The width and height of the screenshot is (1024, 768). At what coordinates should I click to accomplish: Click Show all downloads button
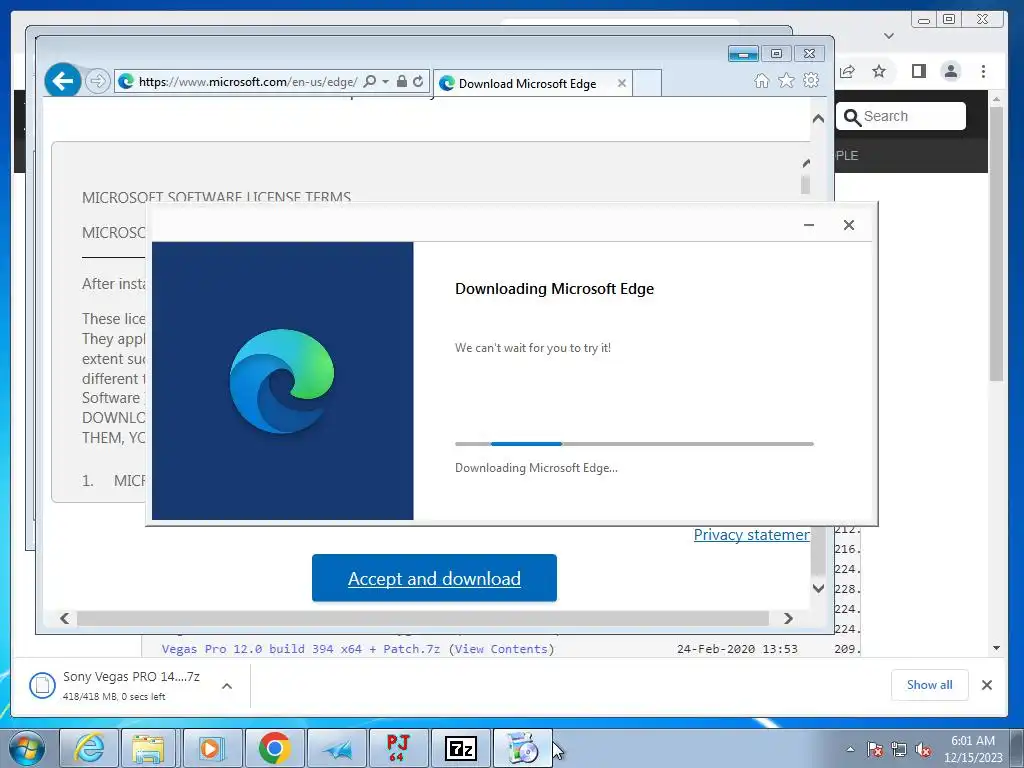(929, 685)
